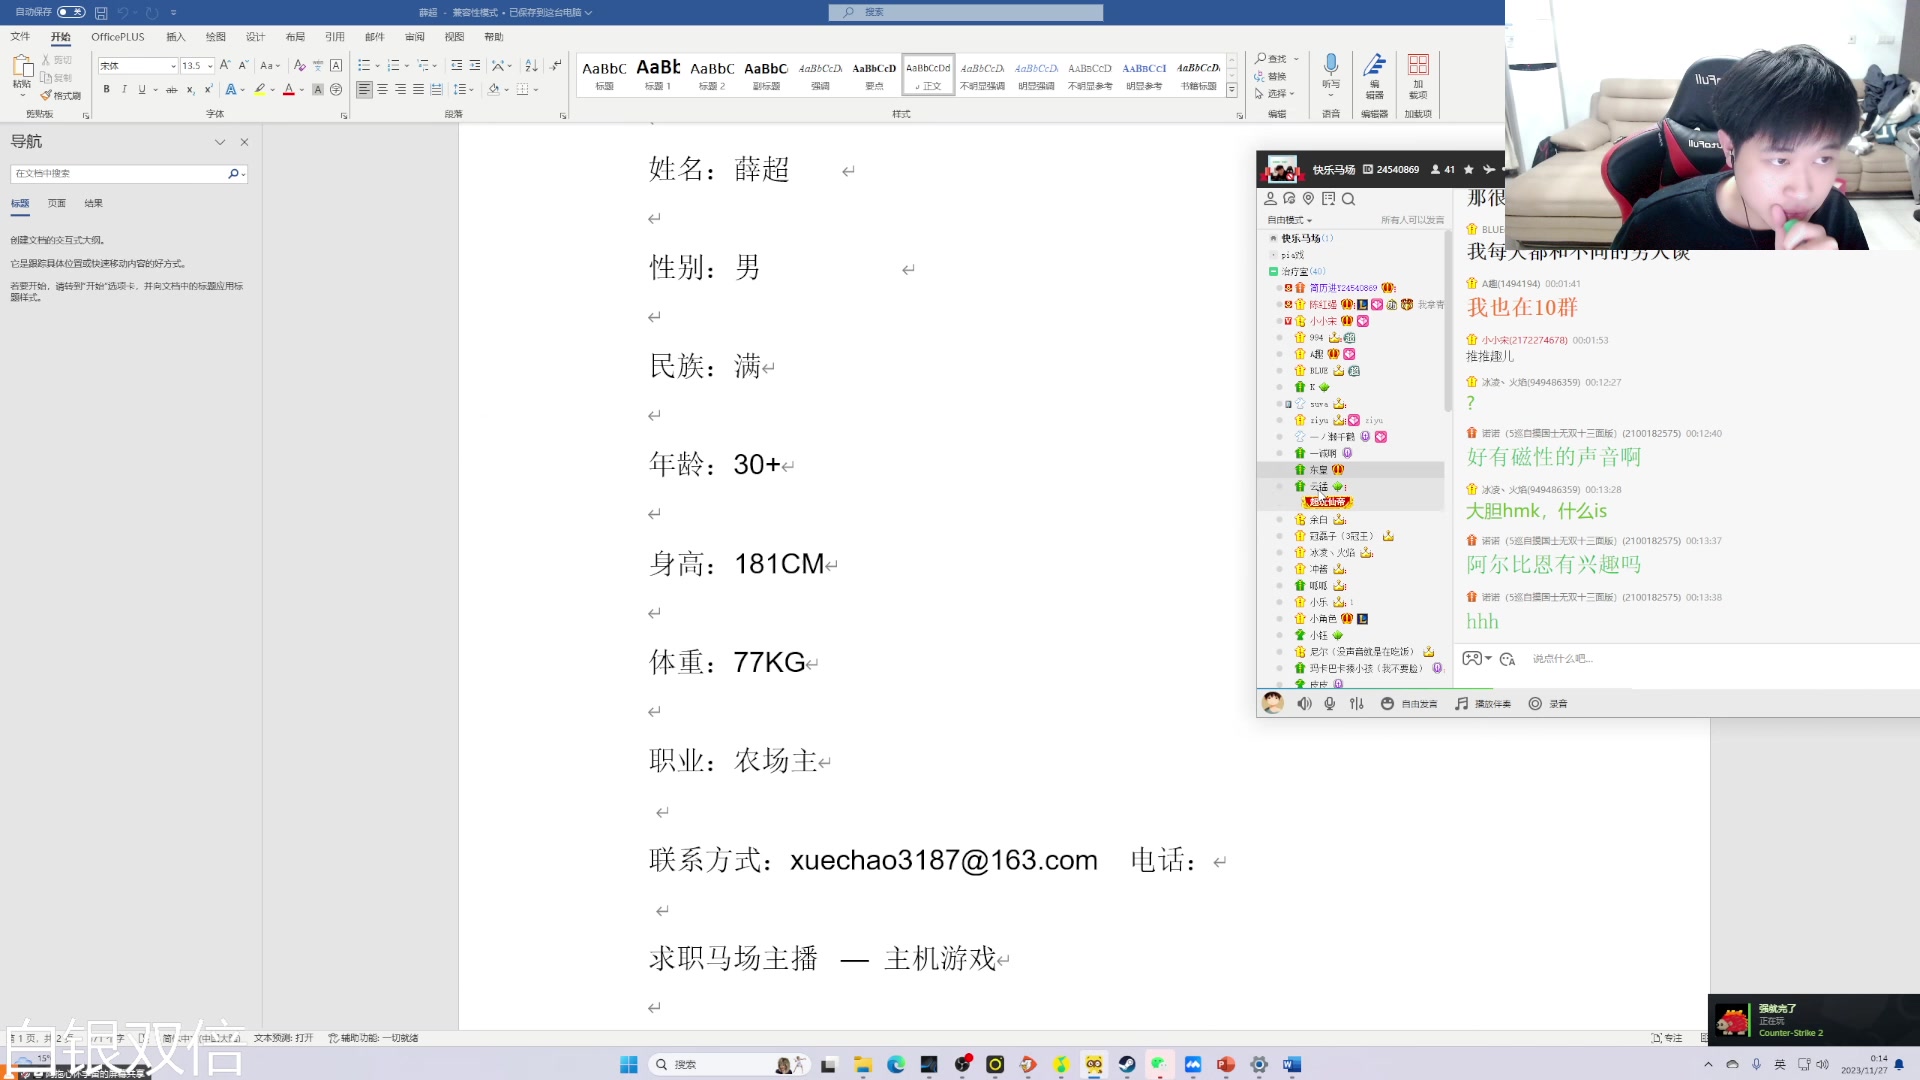1920x1080 pixels.
Task: Click the Increase Font Size icon
Action: pyautogui.click(x=225, y=65)
